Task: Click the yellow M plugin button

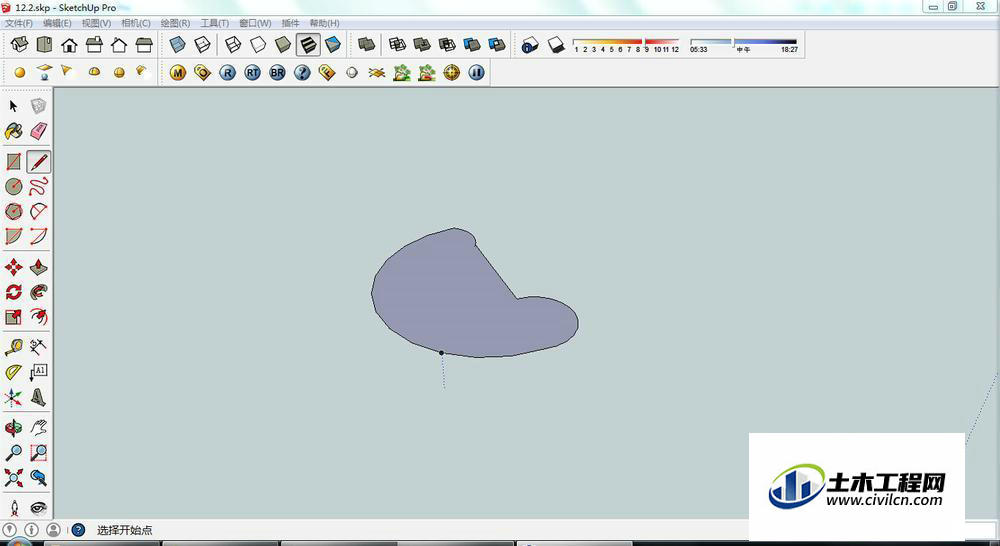Action: point(178,73)
